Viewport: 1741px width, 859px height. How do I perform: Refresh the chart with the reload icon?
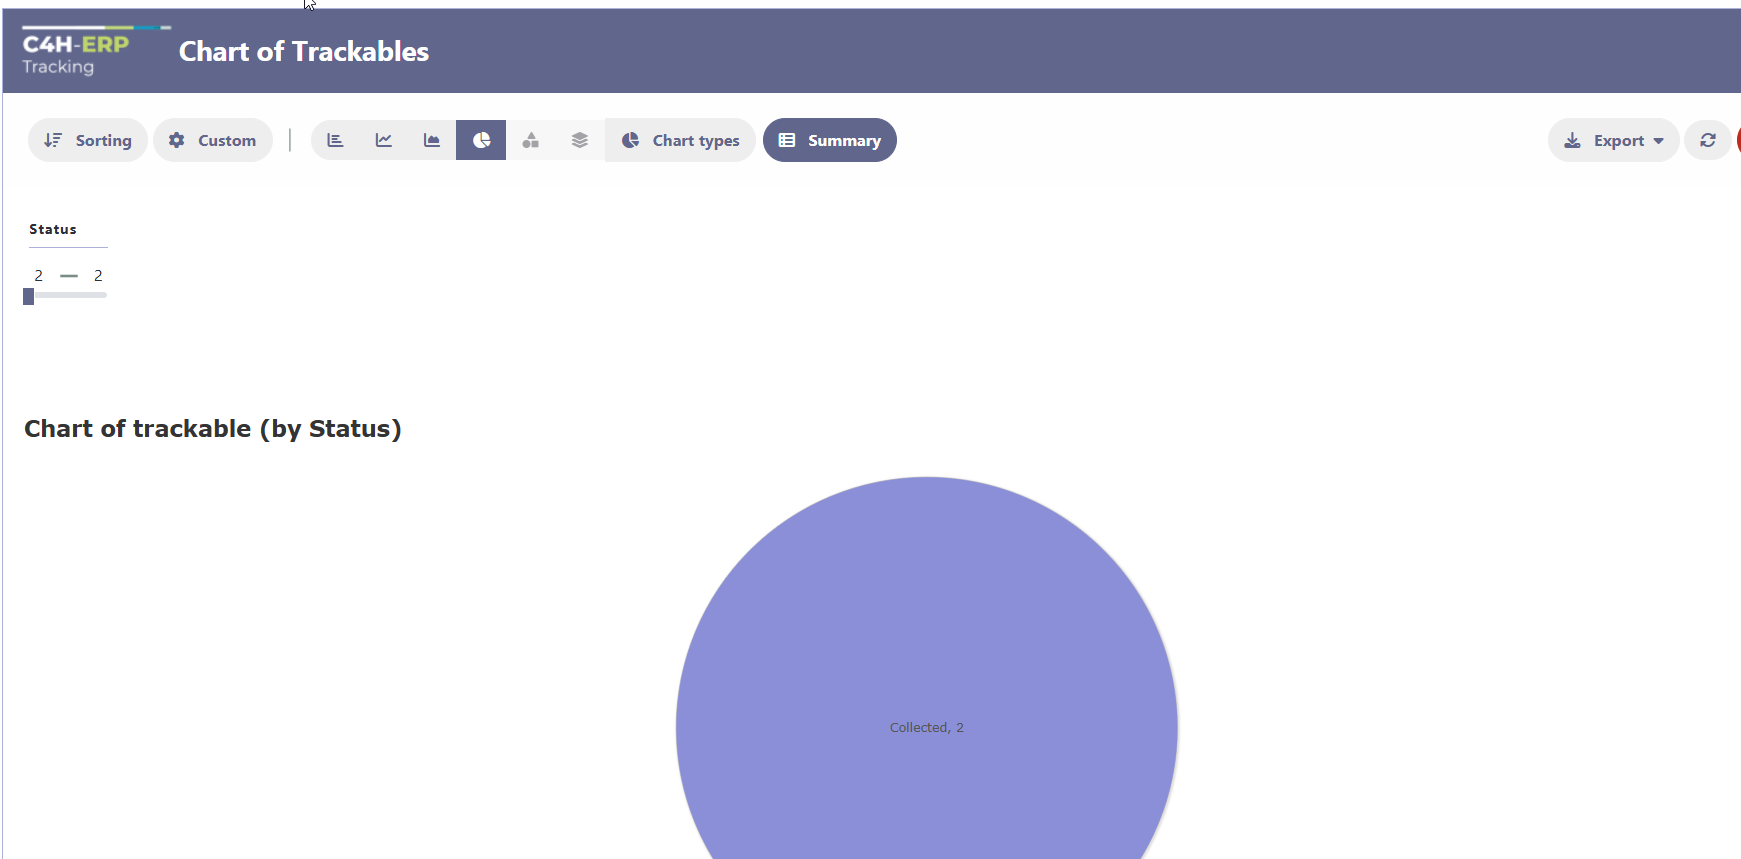coord(1707,140)
